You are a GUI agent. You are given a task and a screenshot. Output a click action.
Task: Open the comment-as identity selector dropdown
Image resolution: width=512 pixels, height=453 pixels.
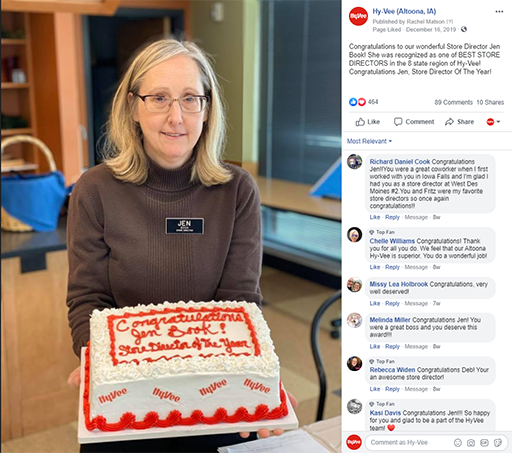pyautogui.click(x=493, y=122)
